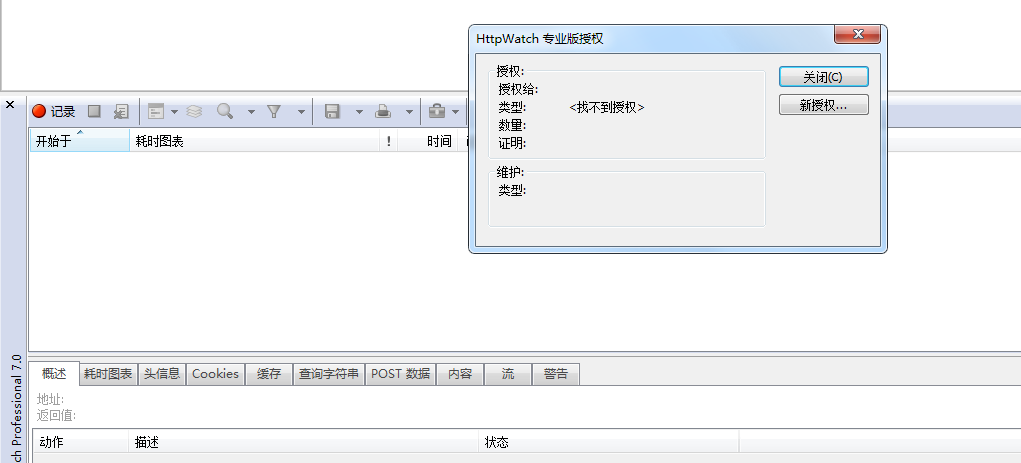Select the Cookies tab
This screenshot has height=463, width=1021.
[216, 374]
